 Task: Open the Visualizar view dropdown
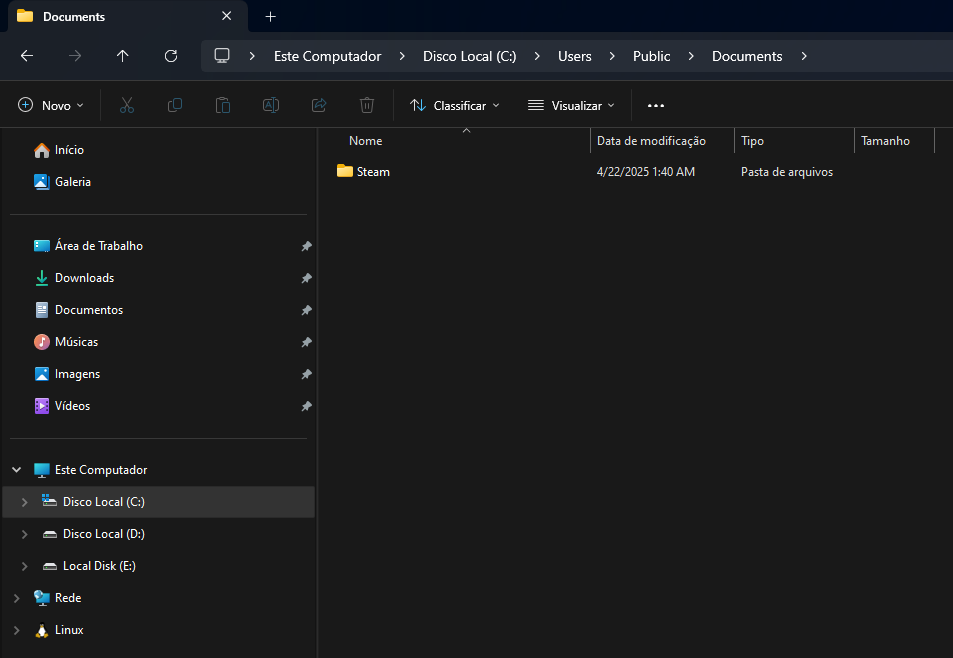point(571,105)
